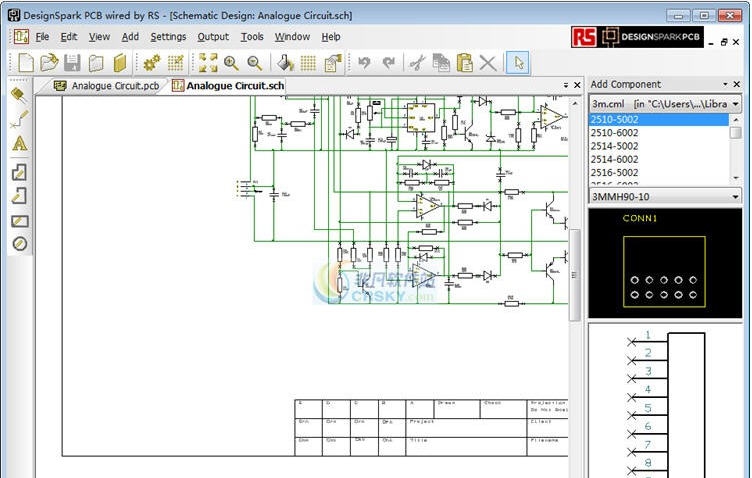This screenshot has height=478, width=752.
Task: Restore the inner document window
Action: point(724,42)
